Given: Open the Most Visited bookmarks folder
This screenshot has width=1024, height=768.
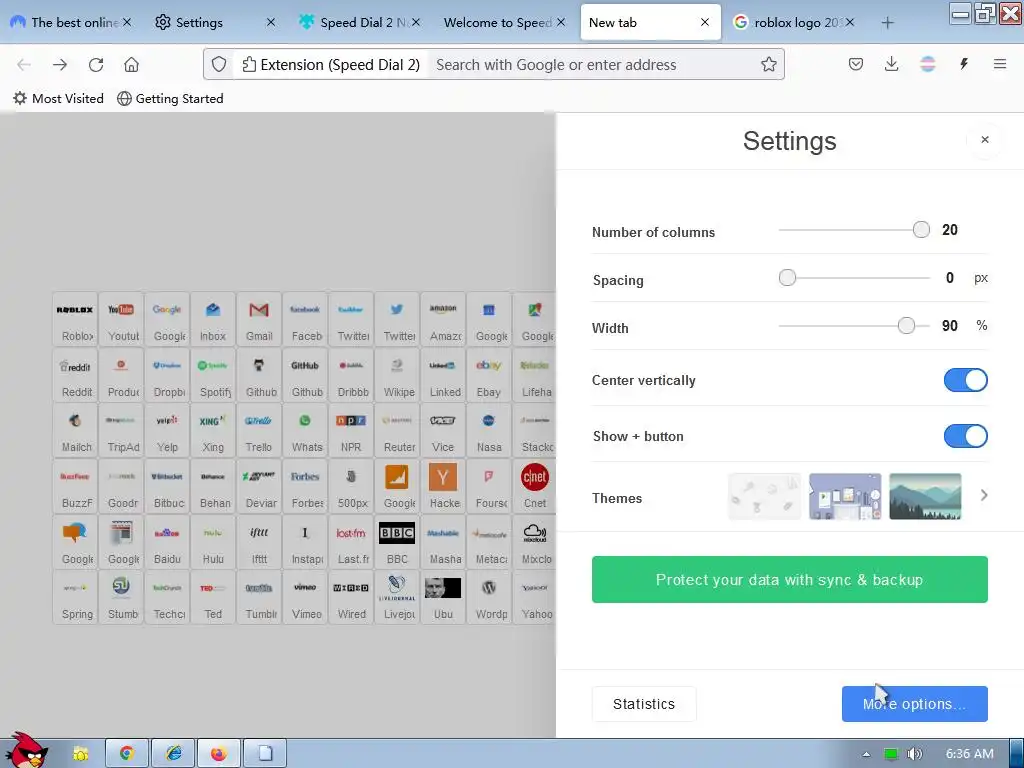Looking at the screenshot, I should pyautogui.click(x=58, y=99).
